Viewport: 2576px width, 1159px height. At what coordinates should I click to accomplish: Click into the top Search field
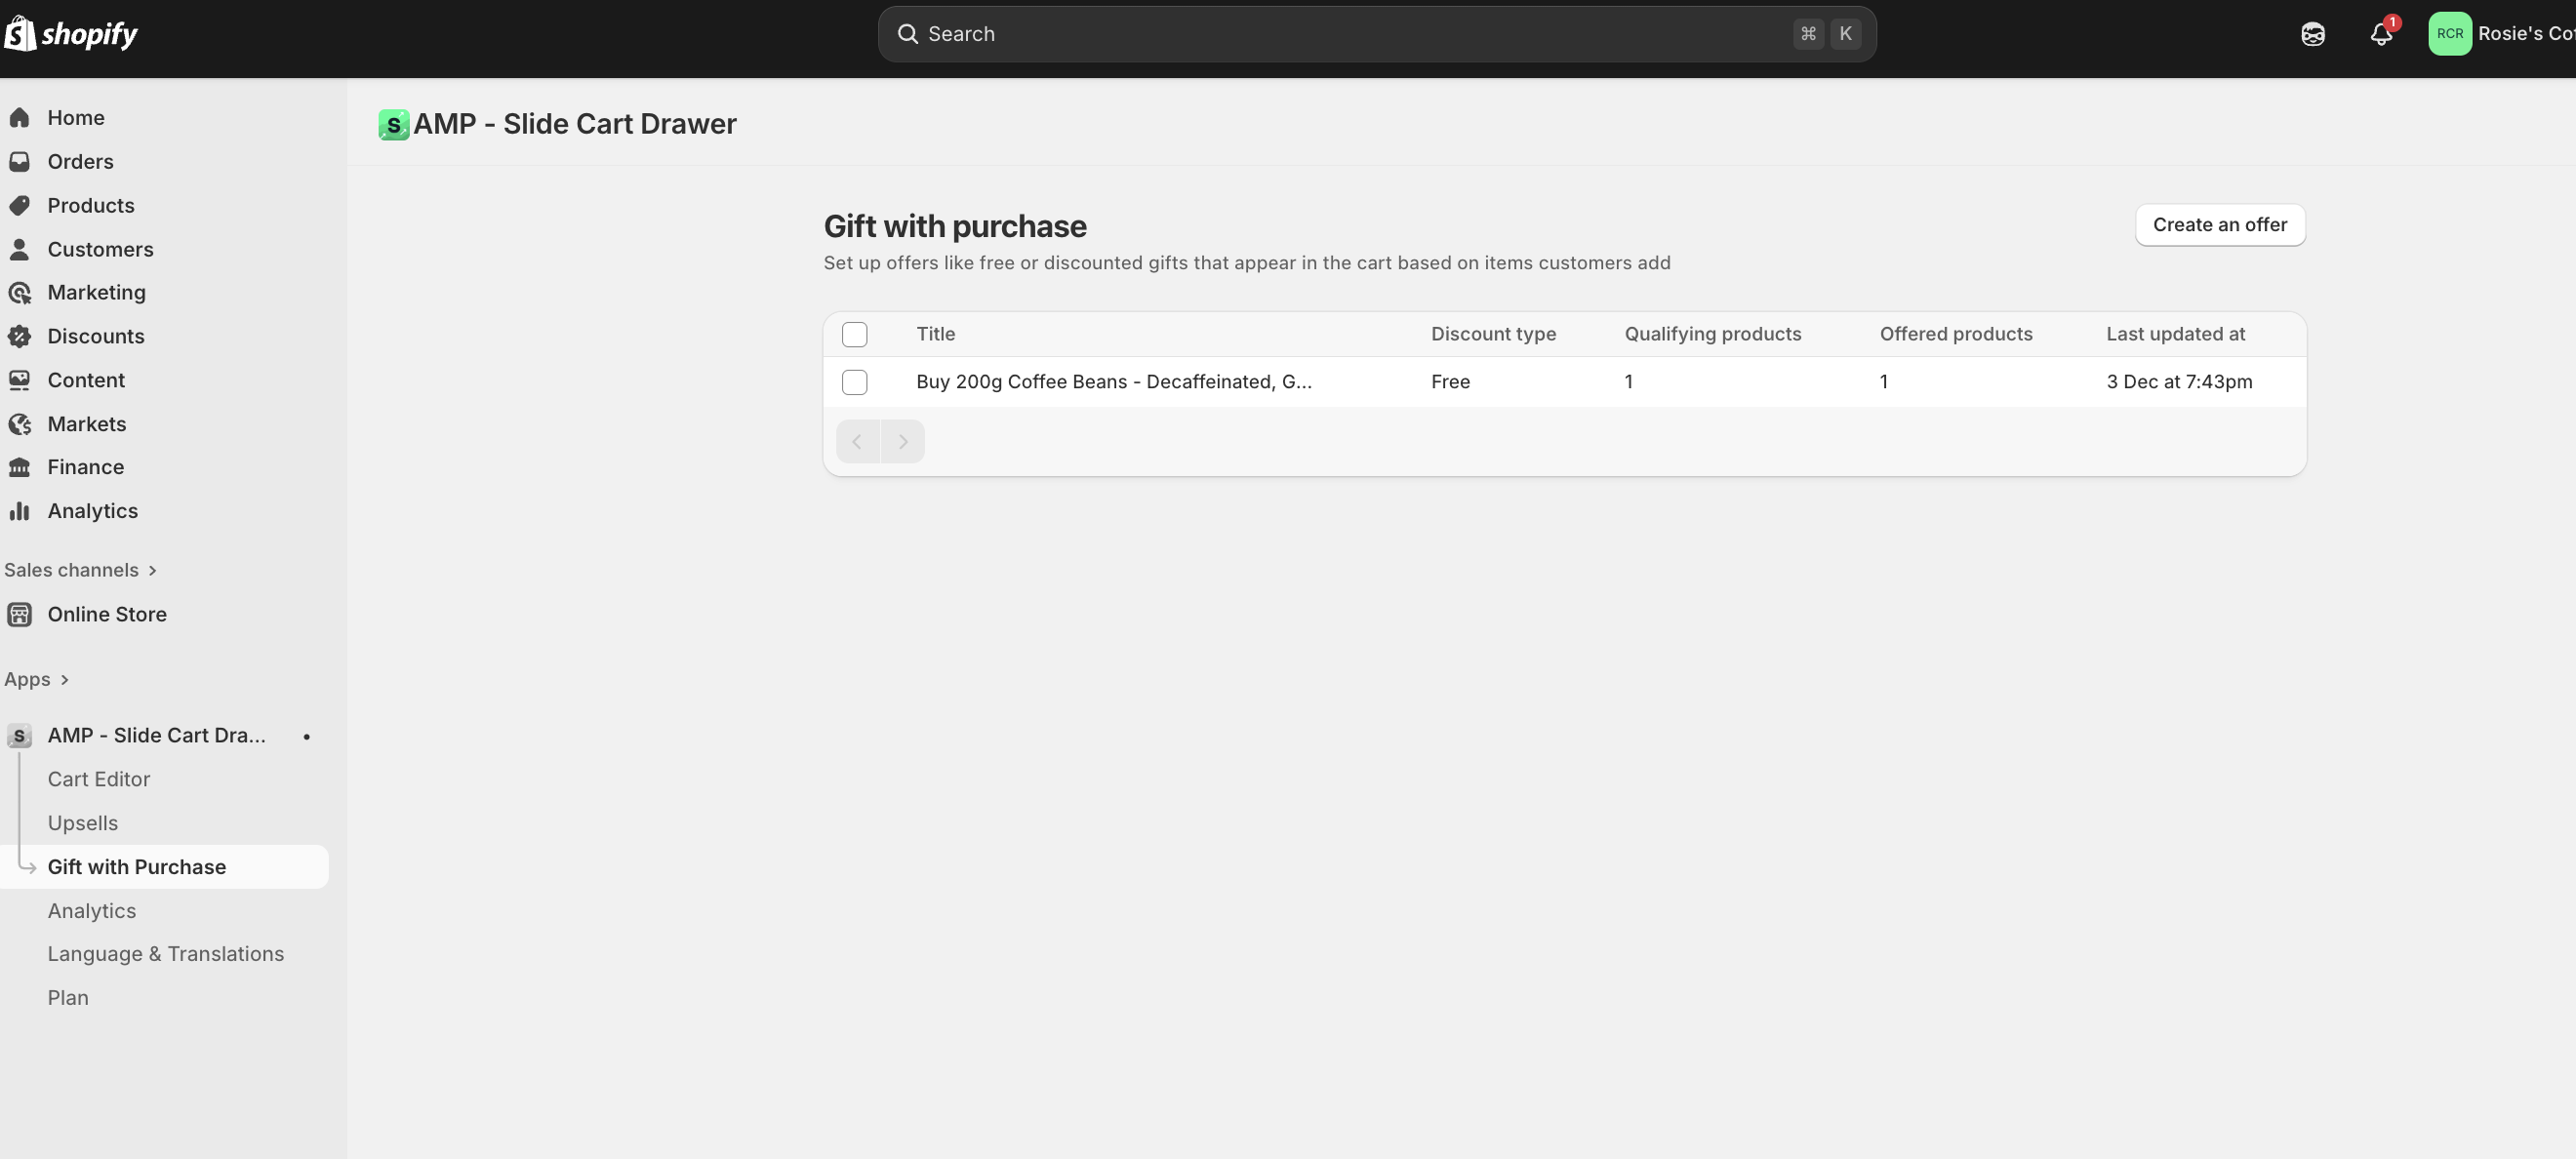[1350, 34]
